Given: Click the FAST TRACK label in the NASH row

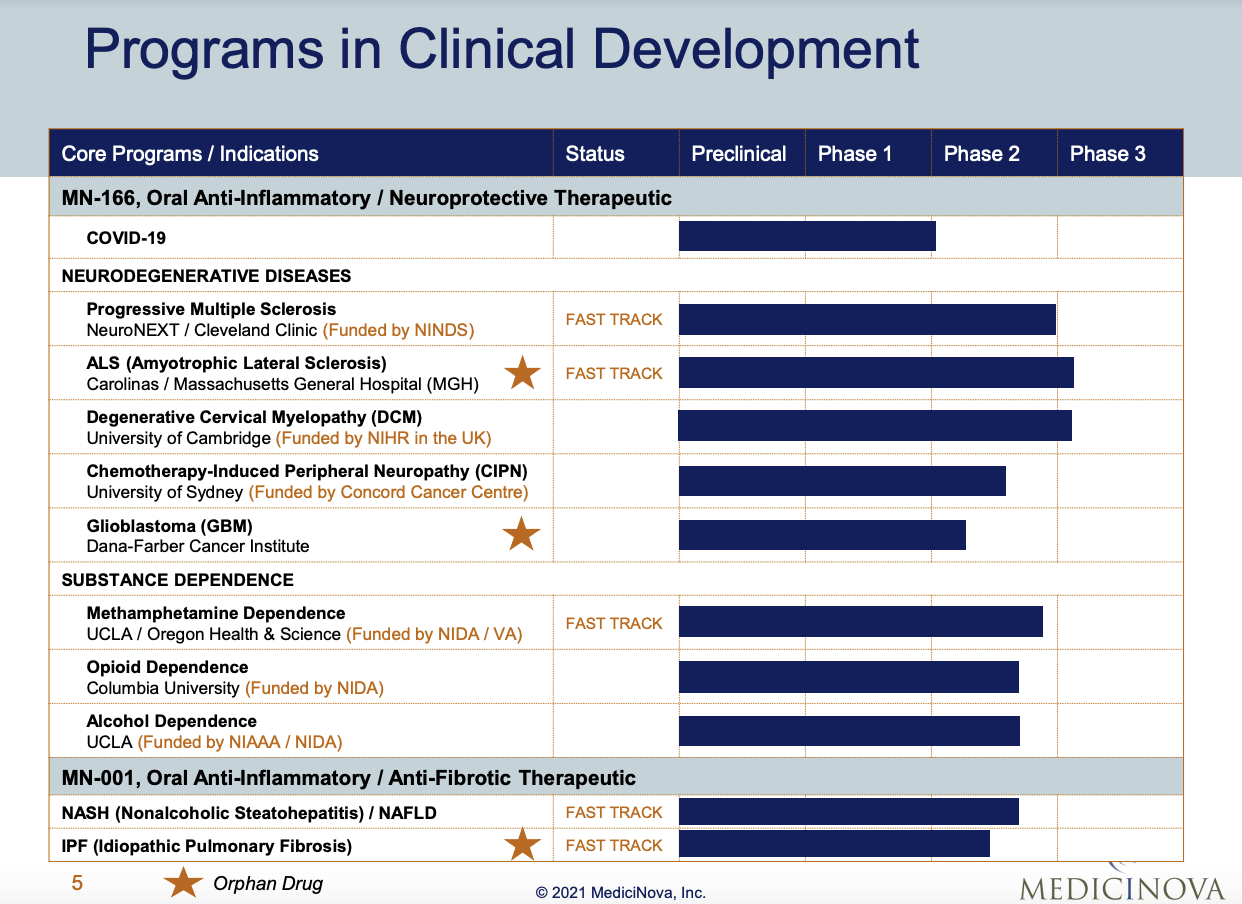Looking at the screenshot, I should click(x=614, y=812).
